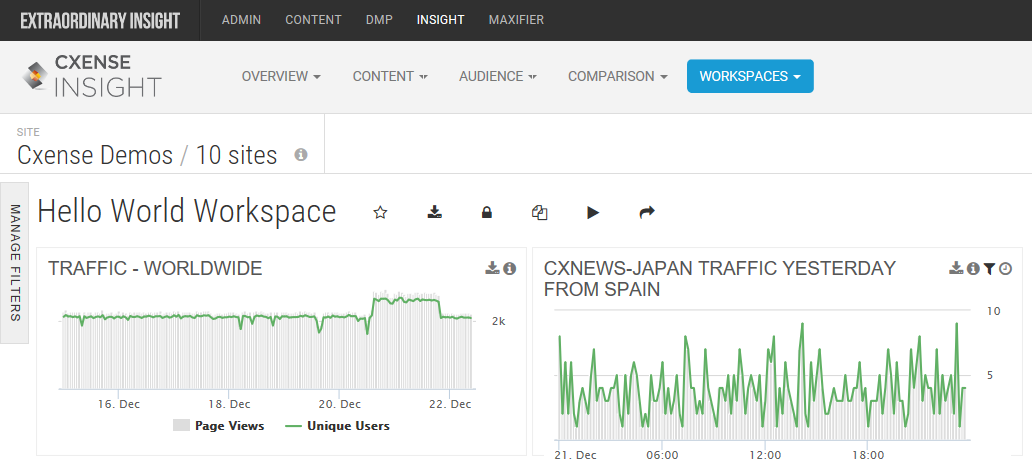The height and width of the screenshot is (462, 1032).
Task: Click the lock icon for workspace
Action: [486, 213]
